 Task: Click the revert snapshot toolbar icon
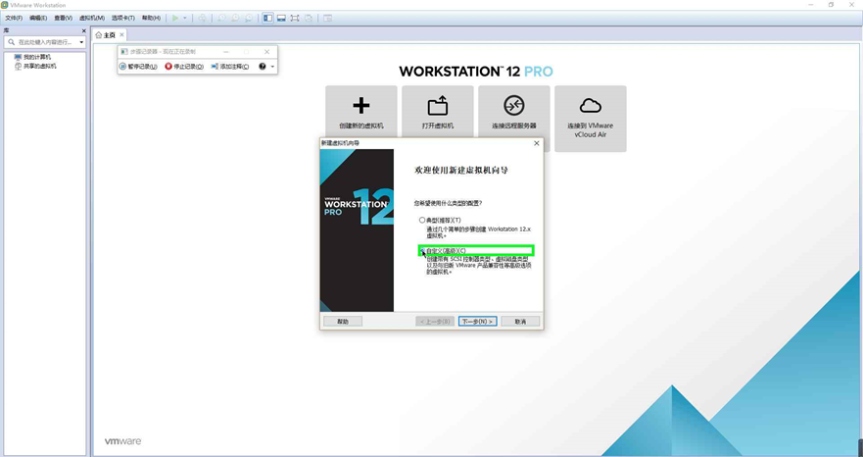click(236, 18)
